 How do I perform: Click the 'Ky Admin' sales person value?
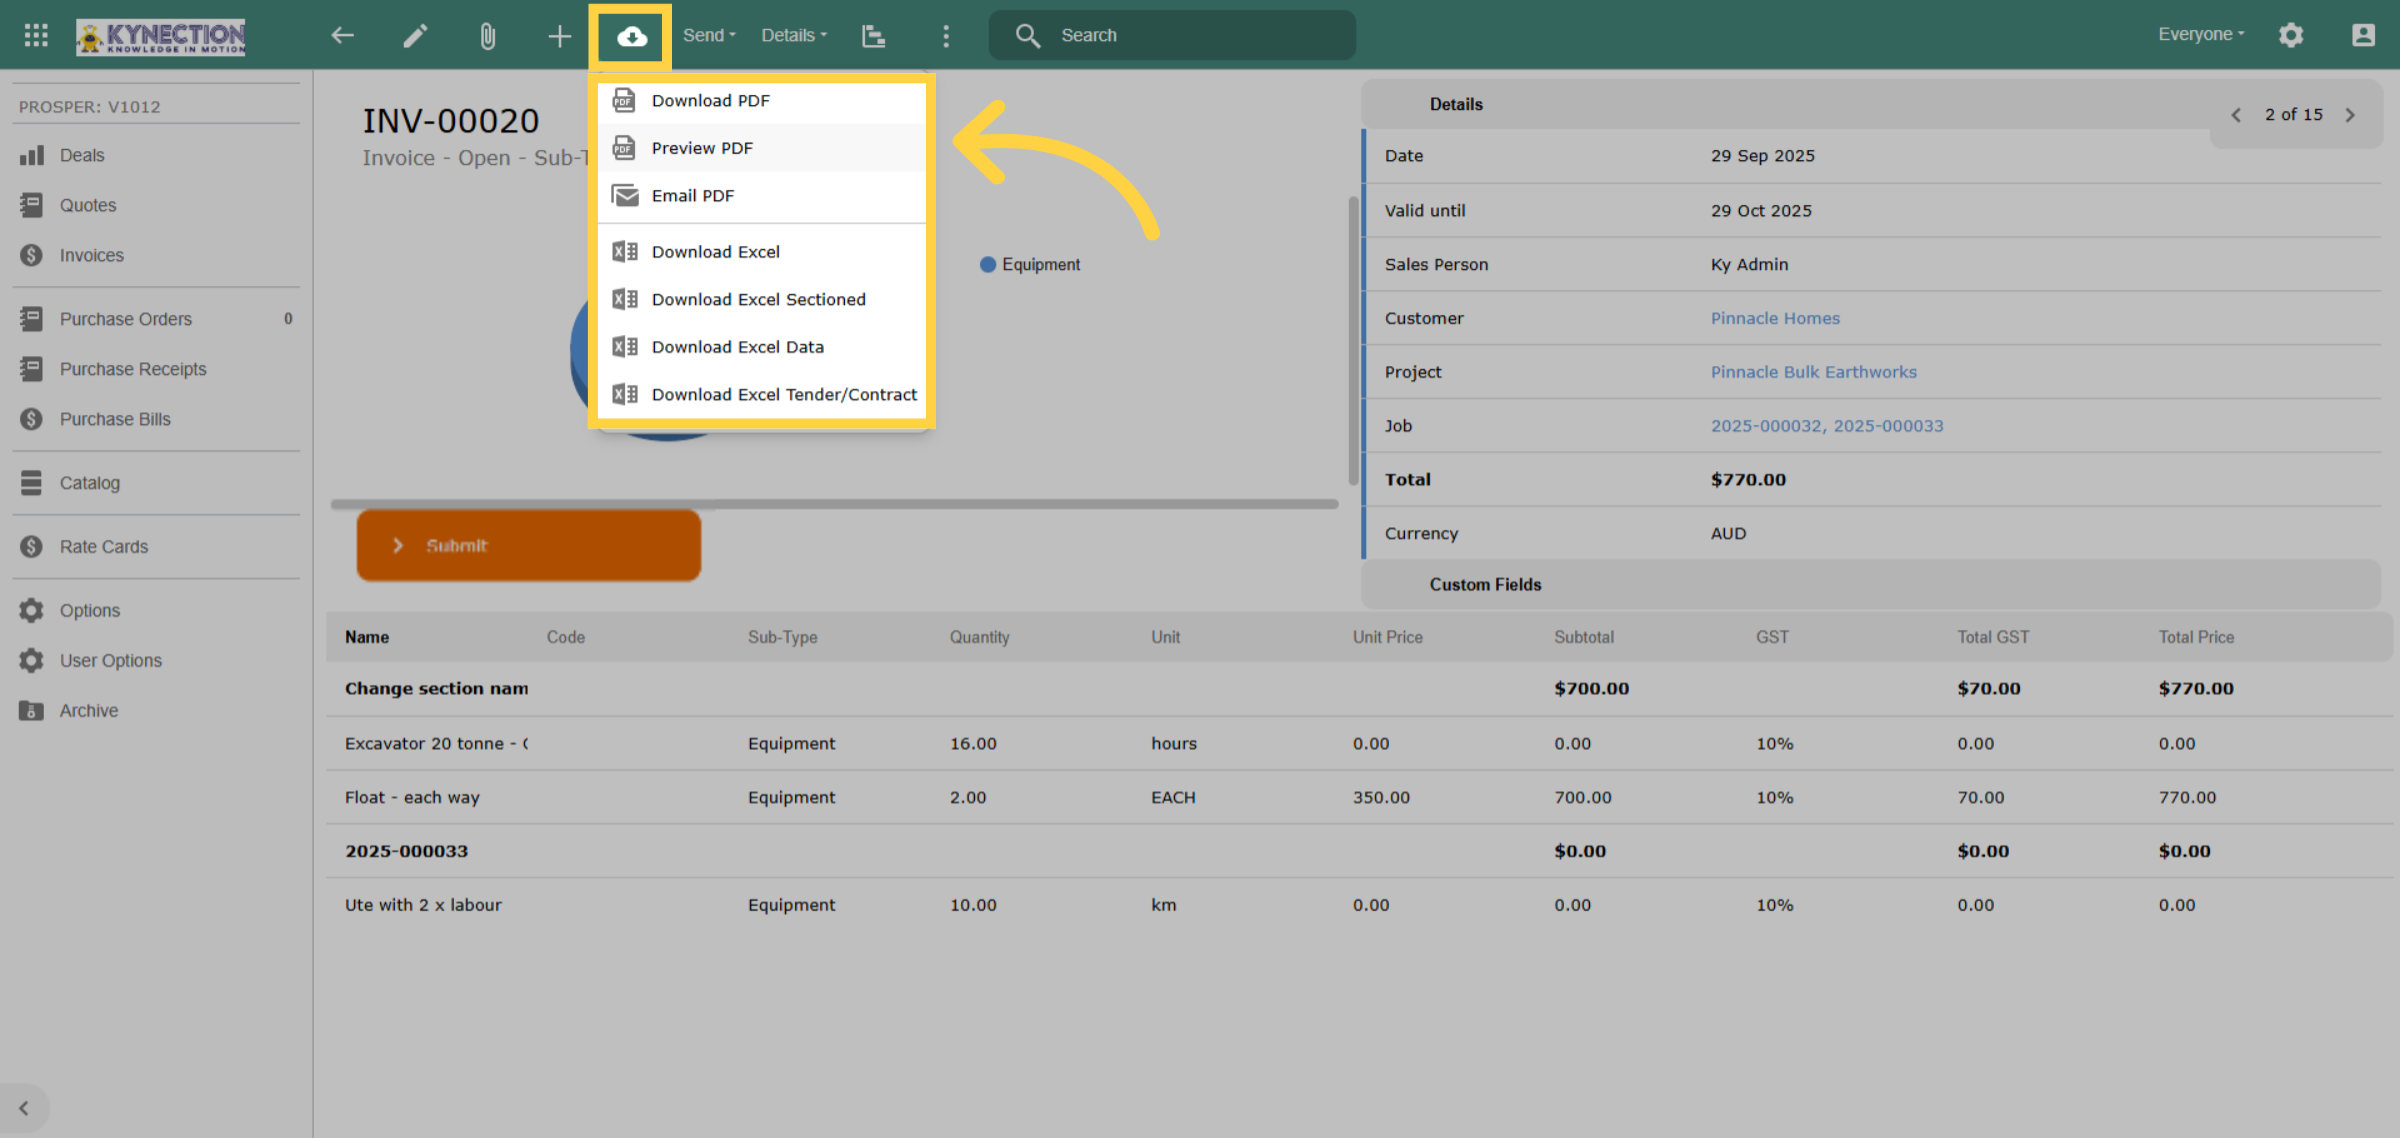point(1749,265)
